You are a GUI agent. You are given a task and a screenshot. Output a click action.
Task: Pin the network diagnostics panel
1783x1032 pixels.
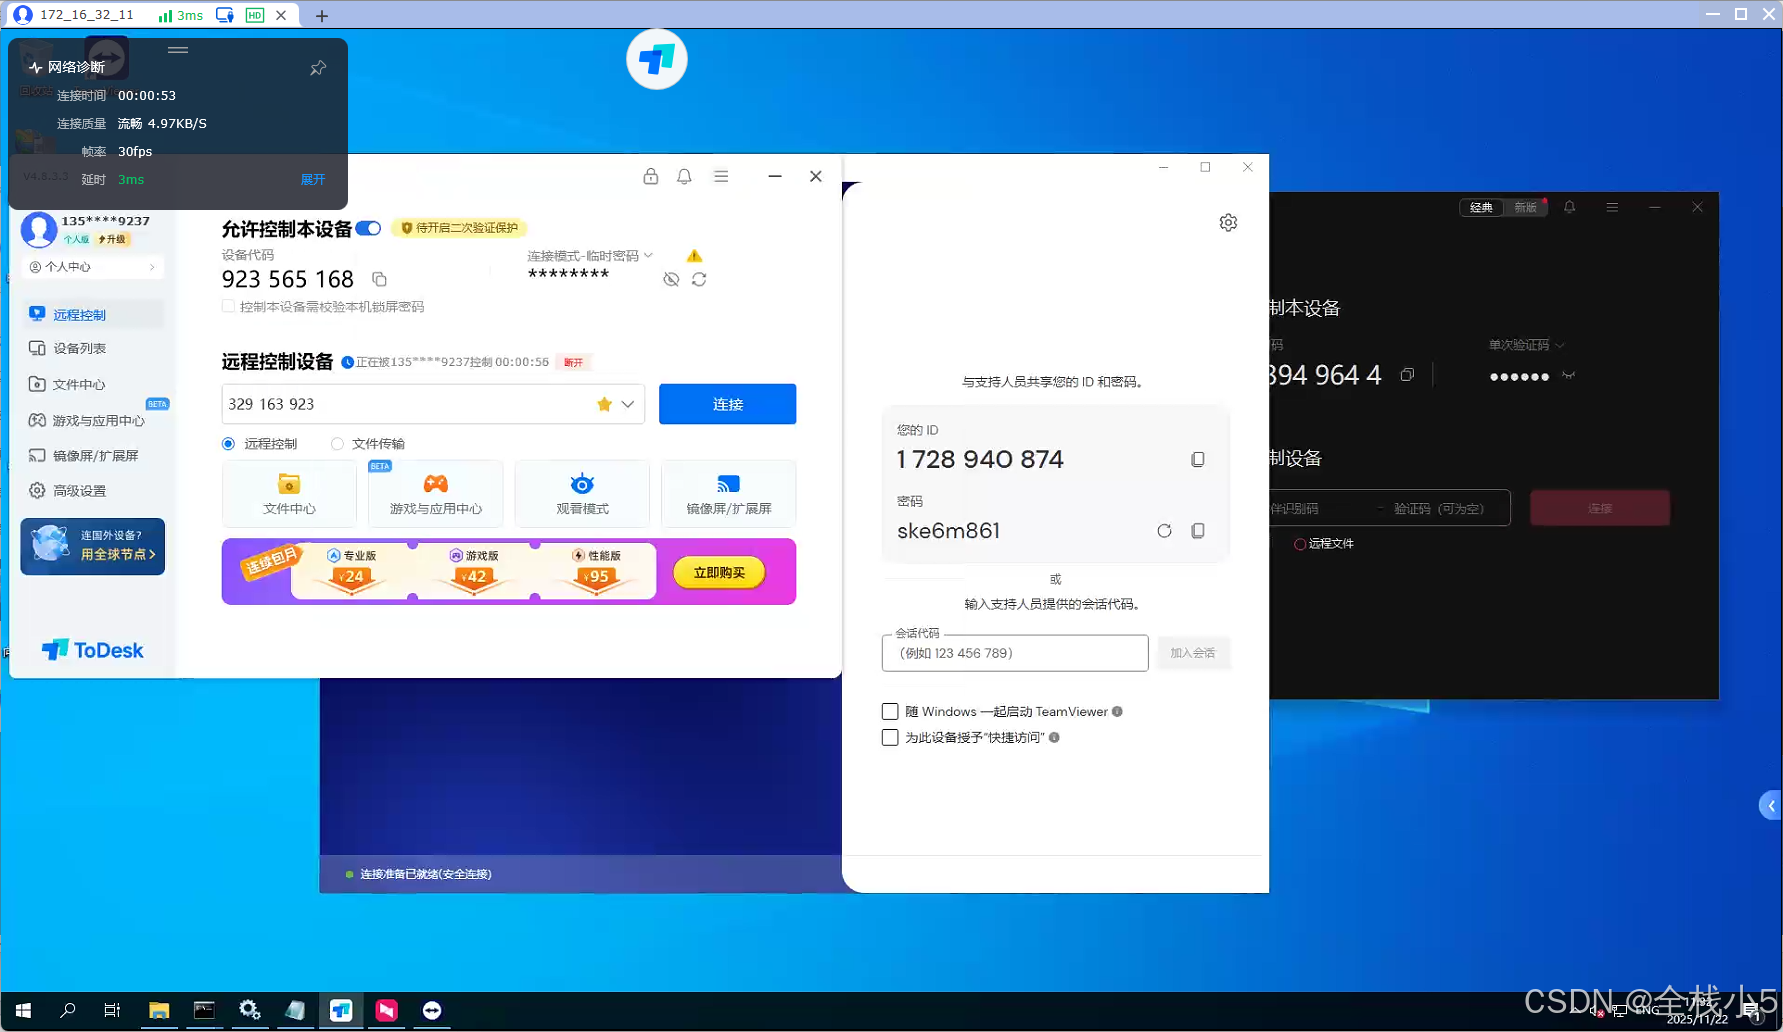(318, 68)
